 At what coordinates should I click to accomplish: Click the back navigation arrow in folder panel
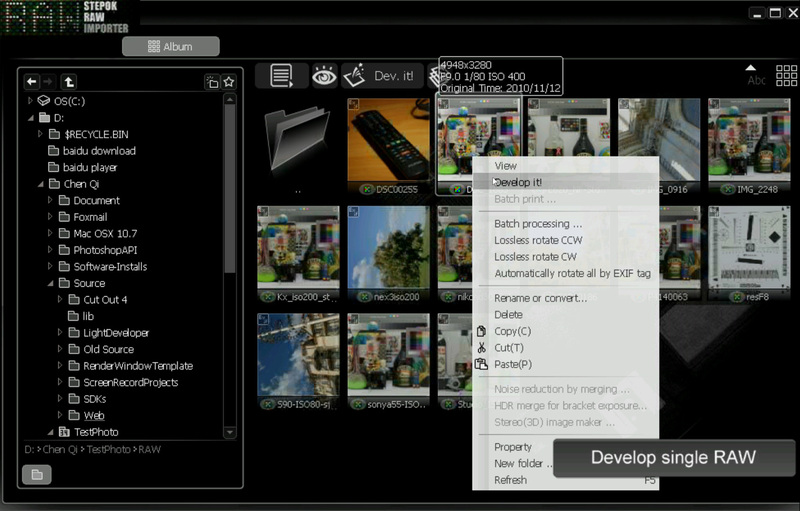tap(32, 82)
